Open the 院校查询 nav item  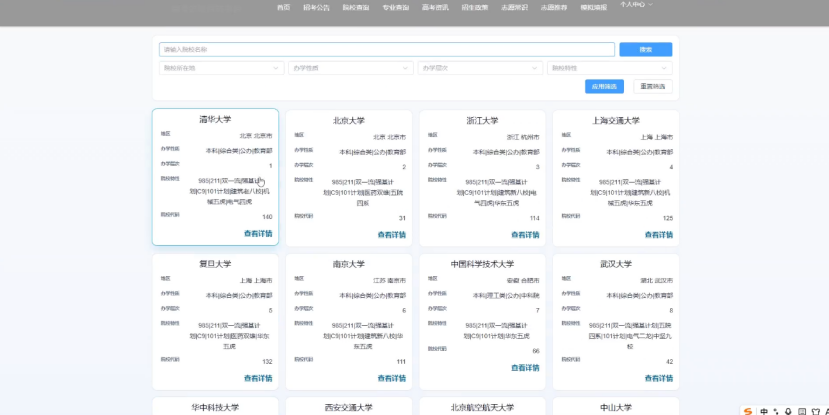click(356, 7)
